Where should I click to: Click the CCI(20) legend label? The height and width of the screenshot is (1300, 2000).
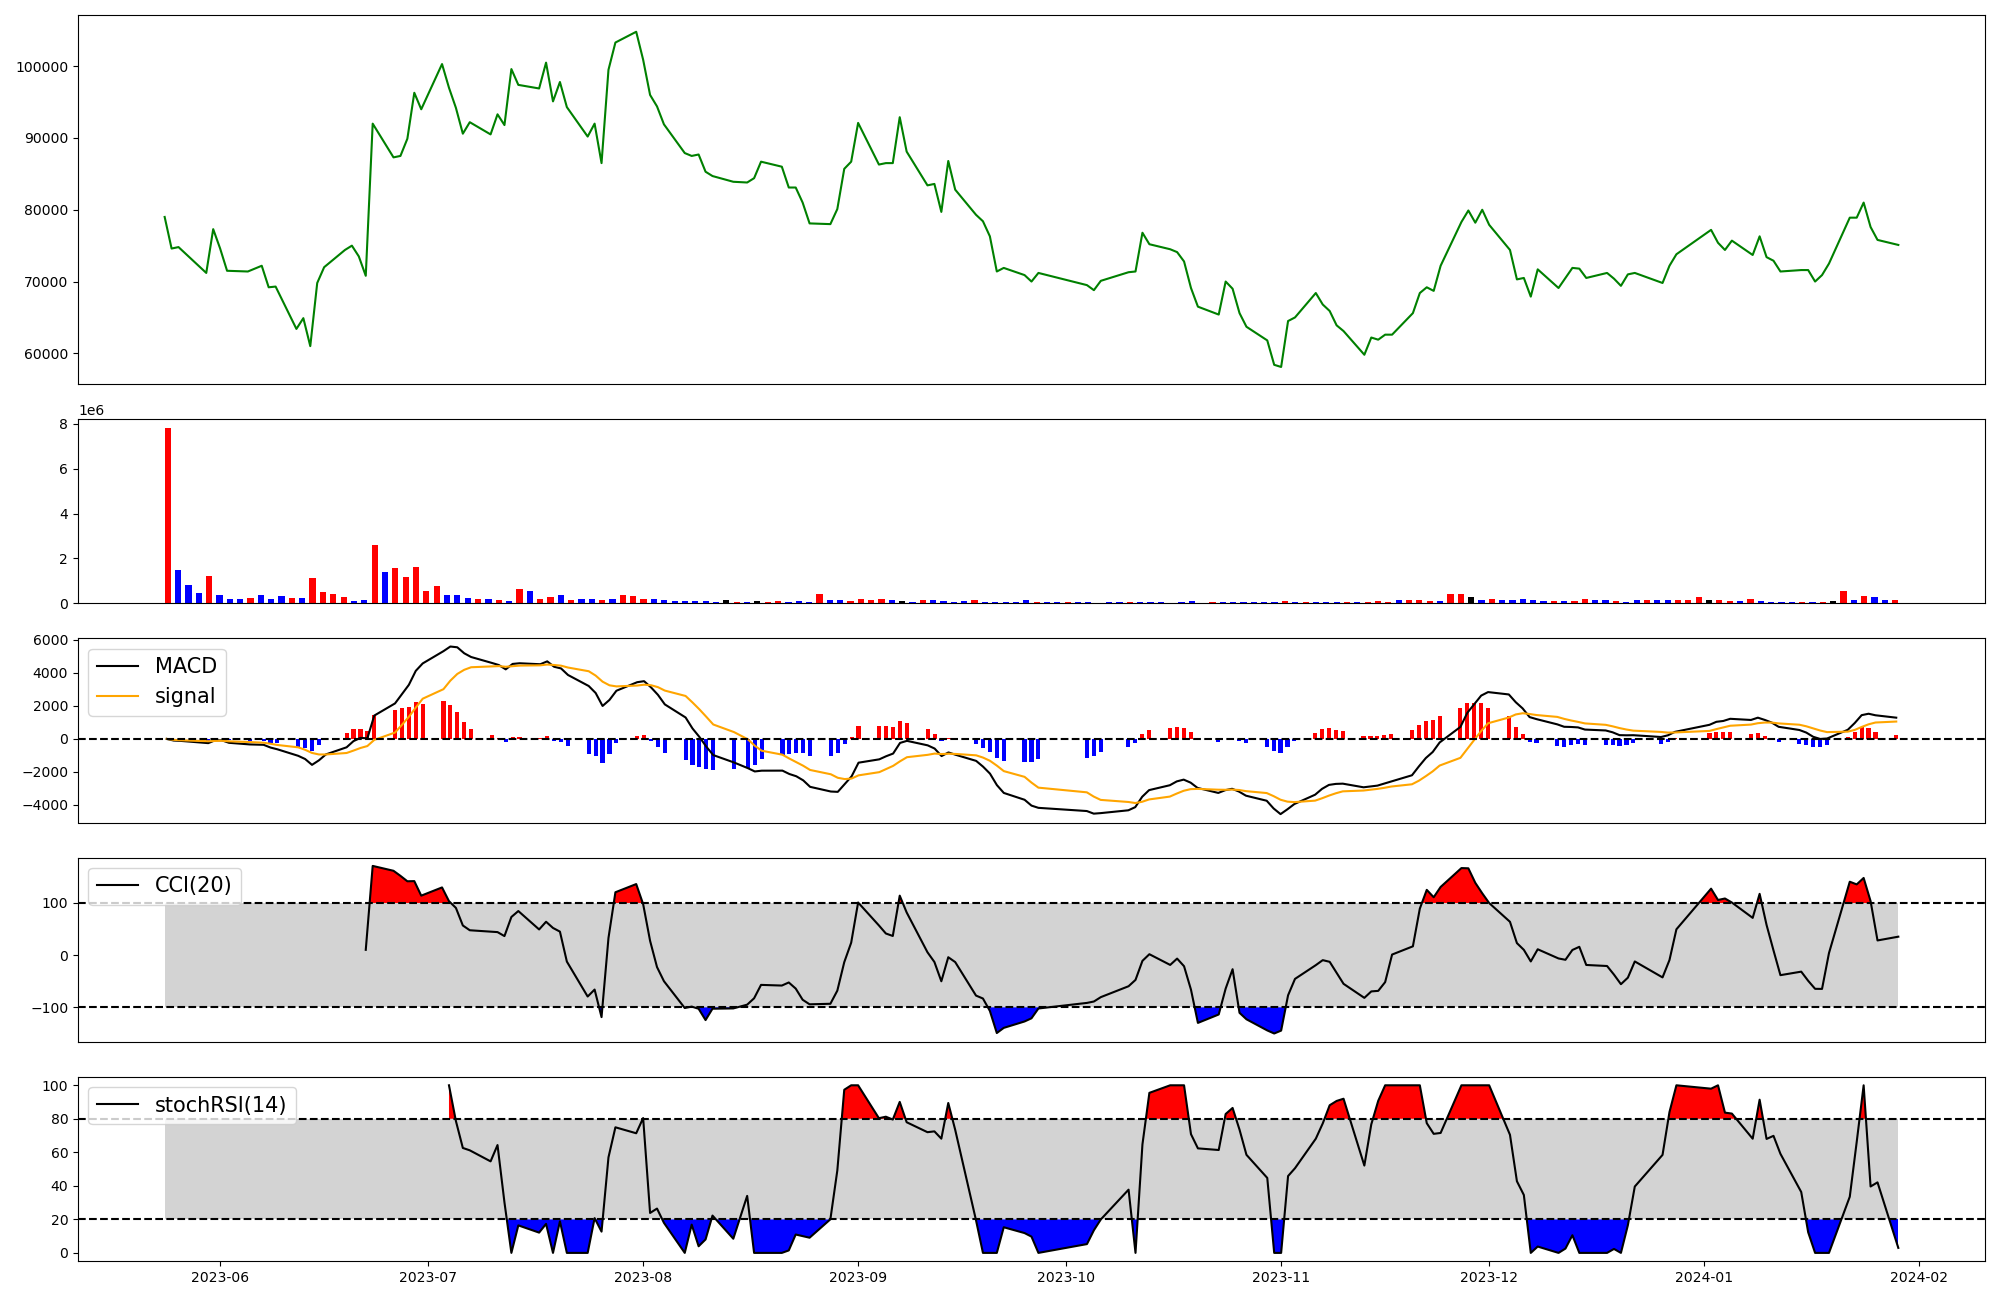pos(193,885)
